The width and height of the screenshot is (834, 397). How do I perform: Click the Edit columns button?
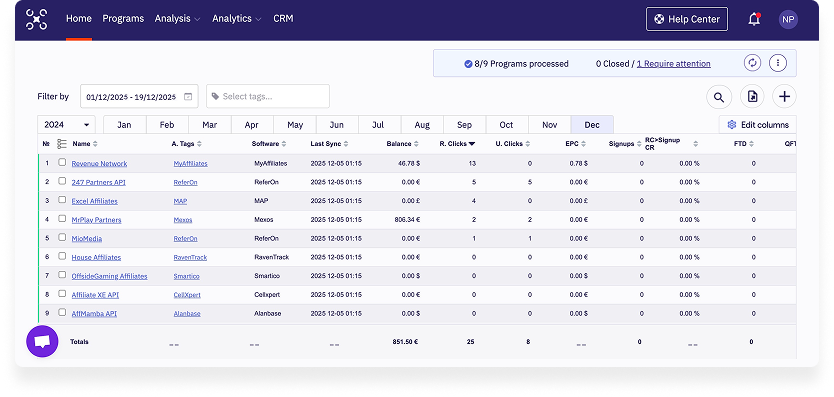pos(758,125)
